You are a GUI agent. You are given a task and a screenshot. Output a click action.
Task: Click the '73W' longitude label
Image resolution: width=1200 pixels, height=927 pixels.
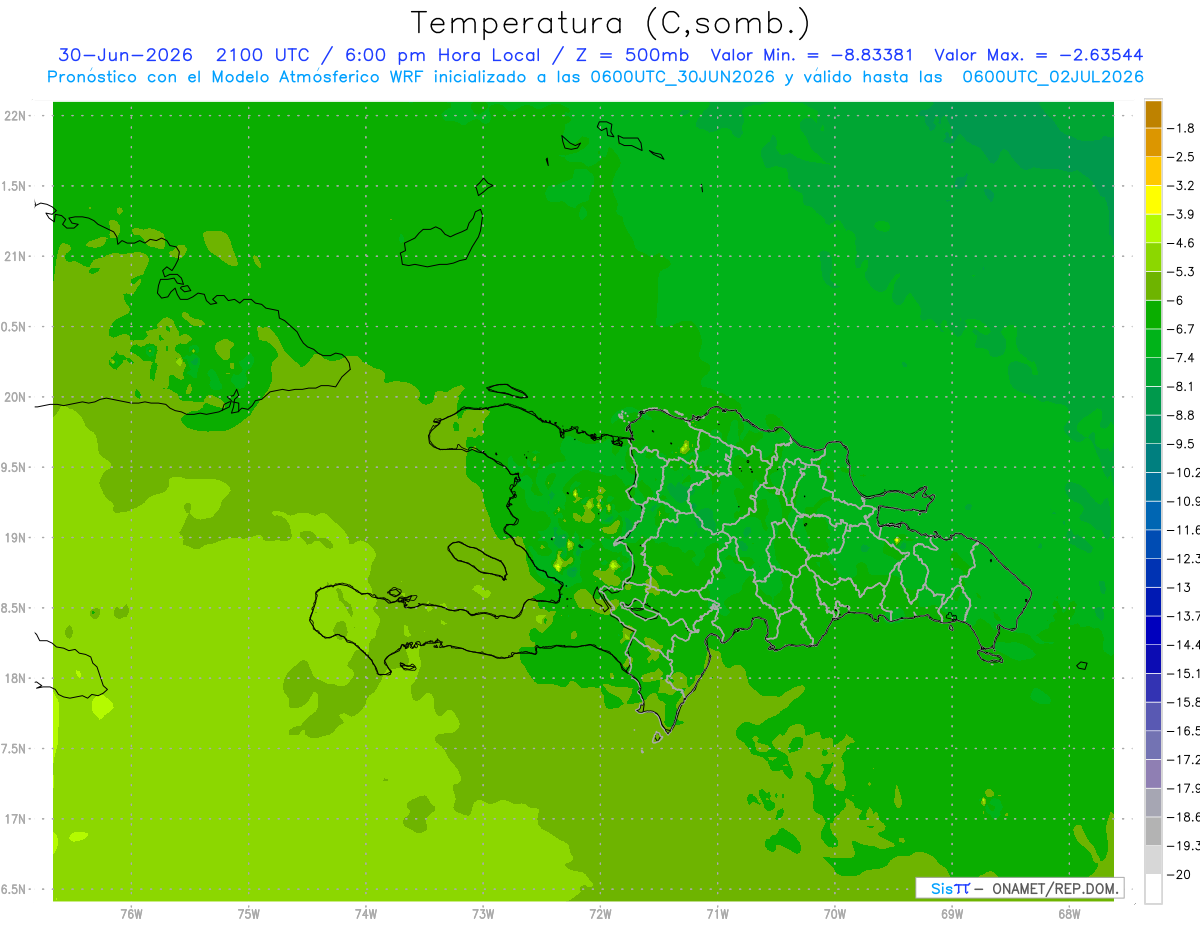[483, 913]
